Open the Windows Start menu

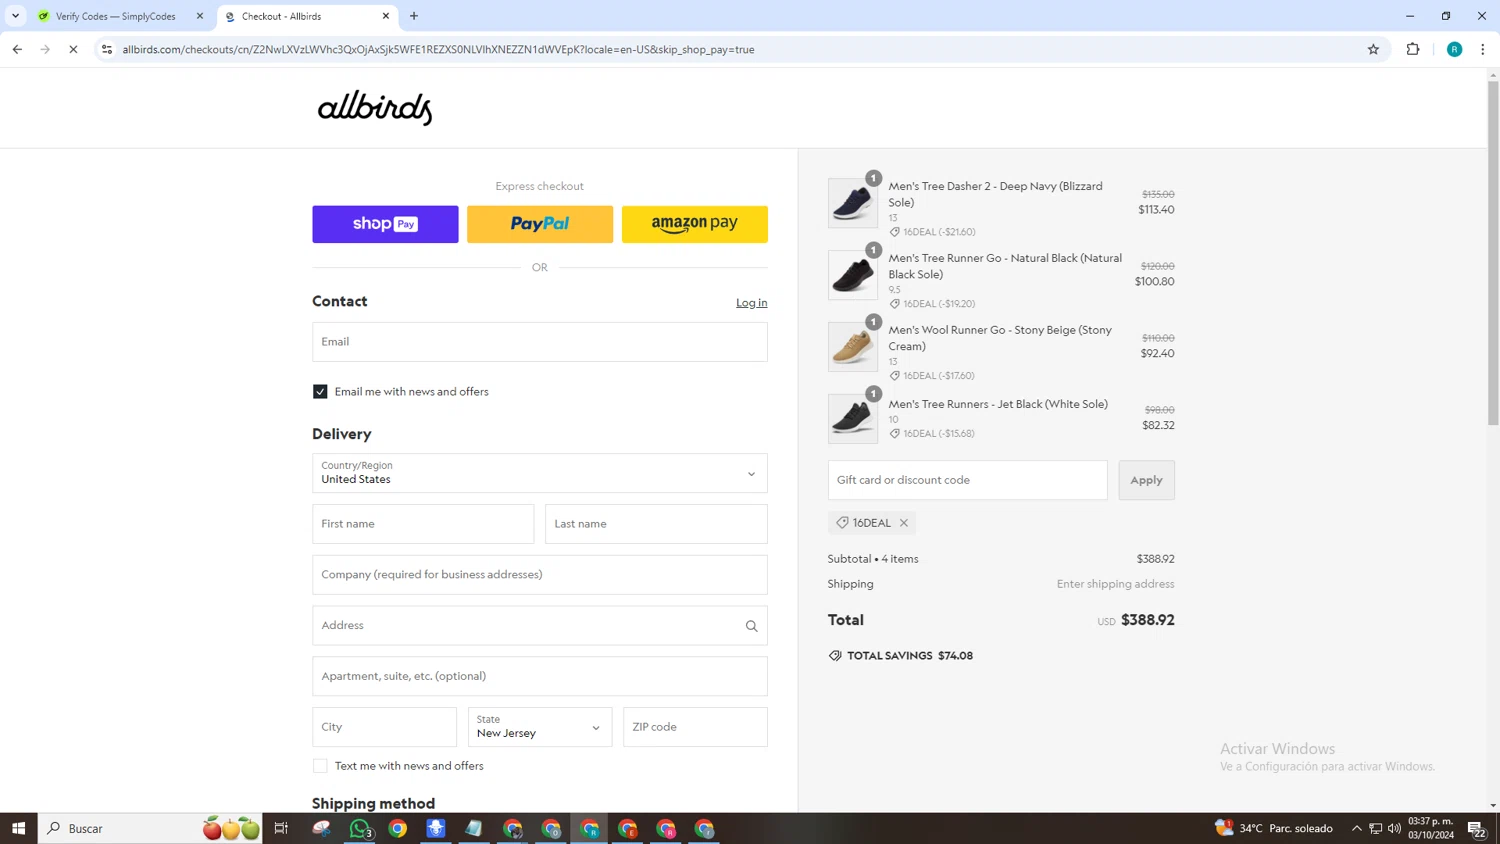click(18, 828)
